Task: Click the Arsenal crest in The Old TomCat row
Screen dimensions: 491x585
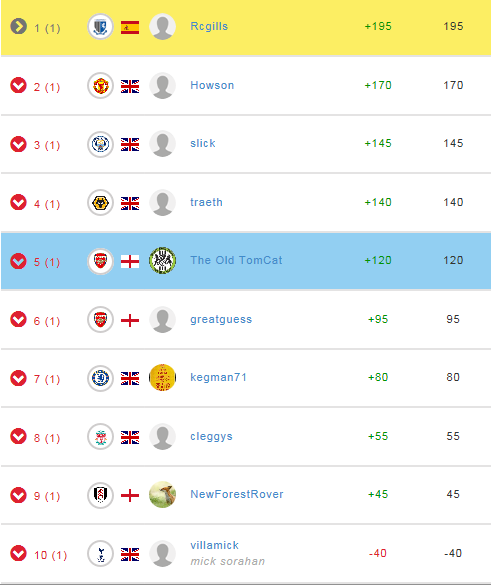Action: [100, 261]
